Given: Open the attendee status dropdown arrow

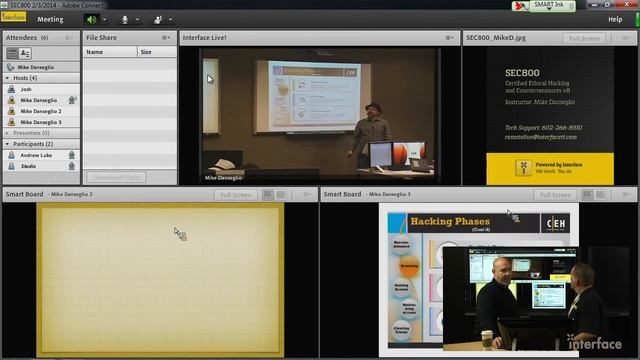Looking at the screenshot, I should tap(170, 19).
